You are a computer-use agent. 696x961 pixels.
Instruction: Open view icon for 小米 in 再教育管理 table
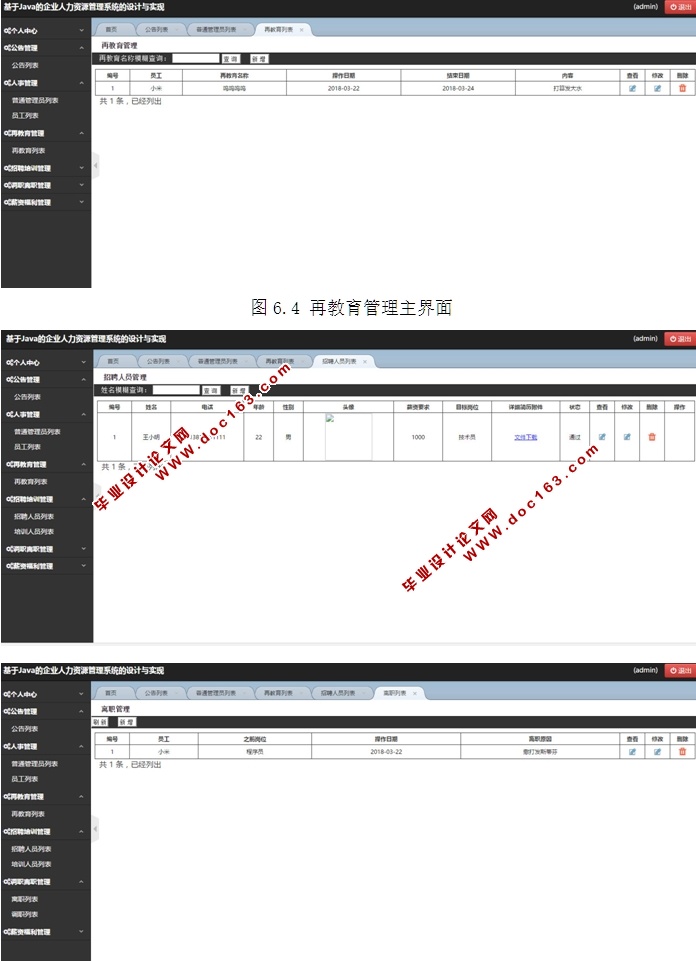[x=632, y=88]
